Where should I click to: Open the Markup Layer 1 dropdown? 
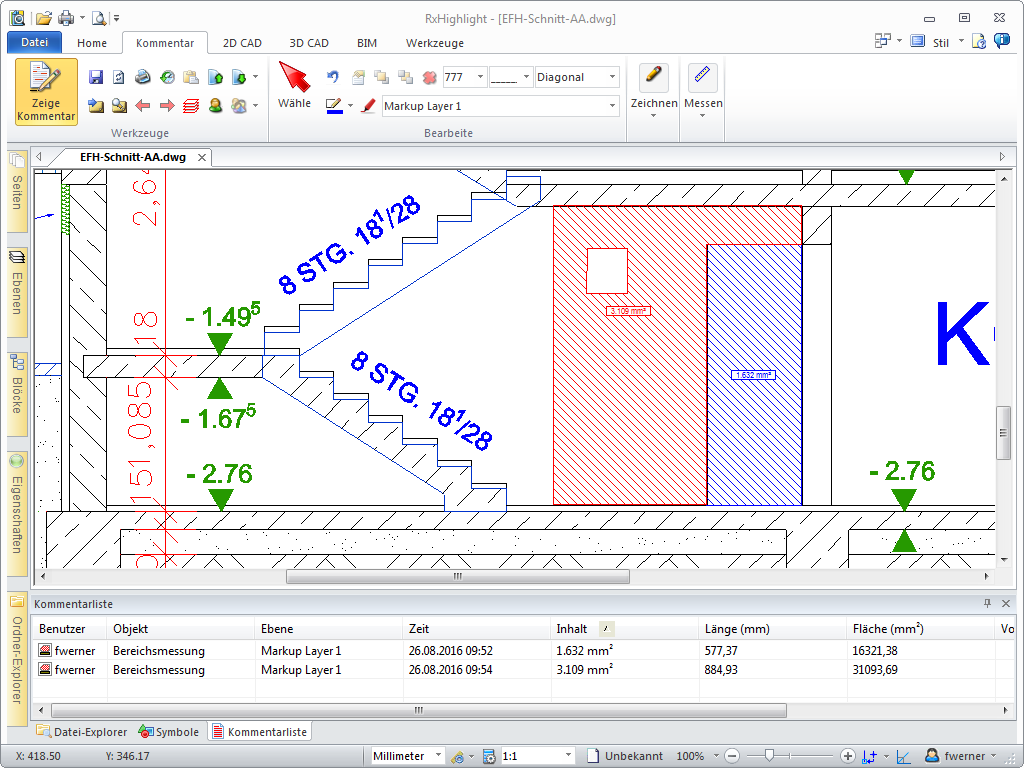pyautogui.click(x=613, y=106)
